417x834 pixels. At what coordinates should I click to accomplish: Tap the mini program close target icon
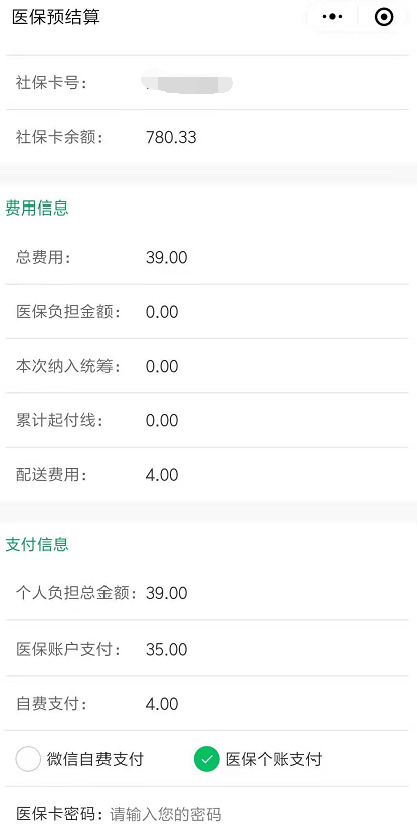384,16
